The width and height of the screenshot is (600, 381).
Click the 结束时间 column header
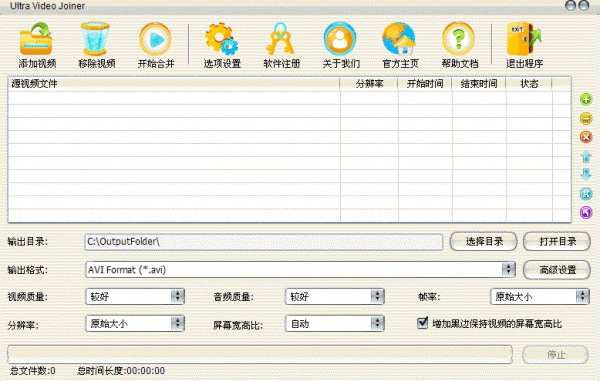[x=479, y=84]
